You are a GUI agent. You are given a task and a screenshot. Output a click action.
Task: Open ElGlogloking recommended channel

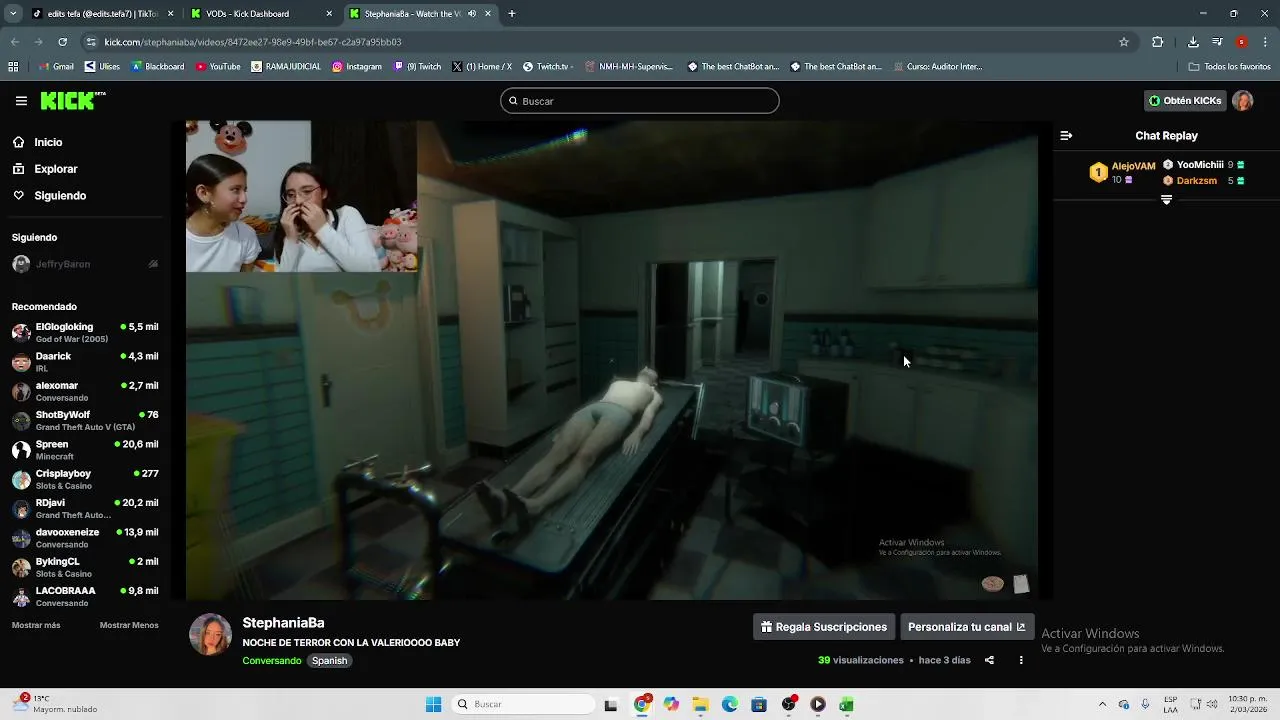point(85,333)
